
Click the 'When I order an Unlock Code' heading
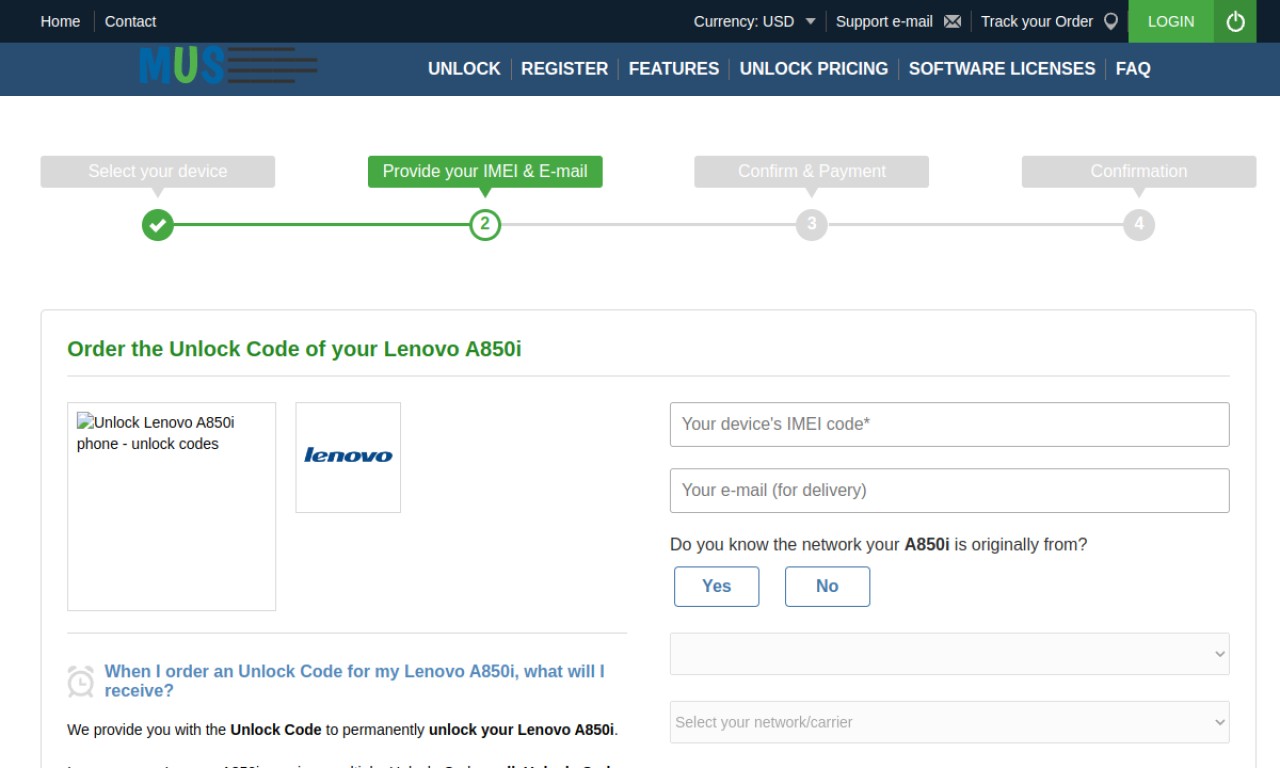pyautogui.click(x=355, y=681)
